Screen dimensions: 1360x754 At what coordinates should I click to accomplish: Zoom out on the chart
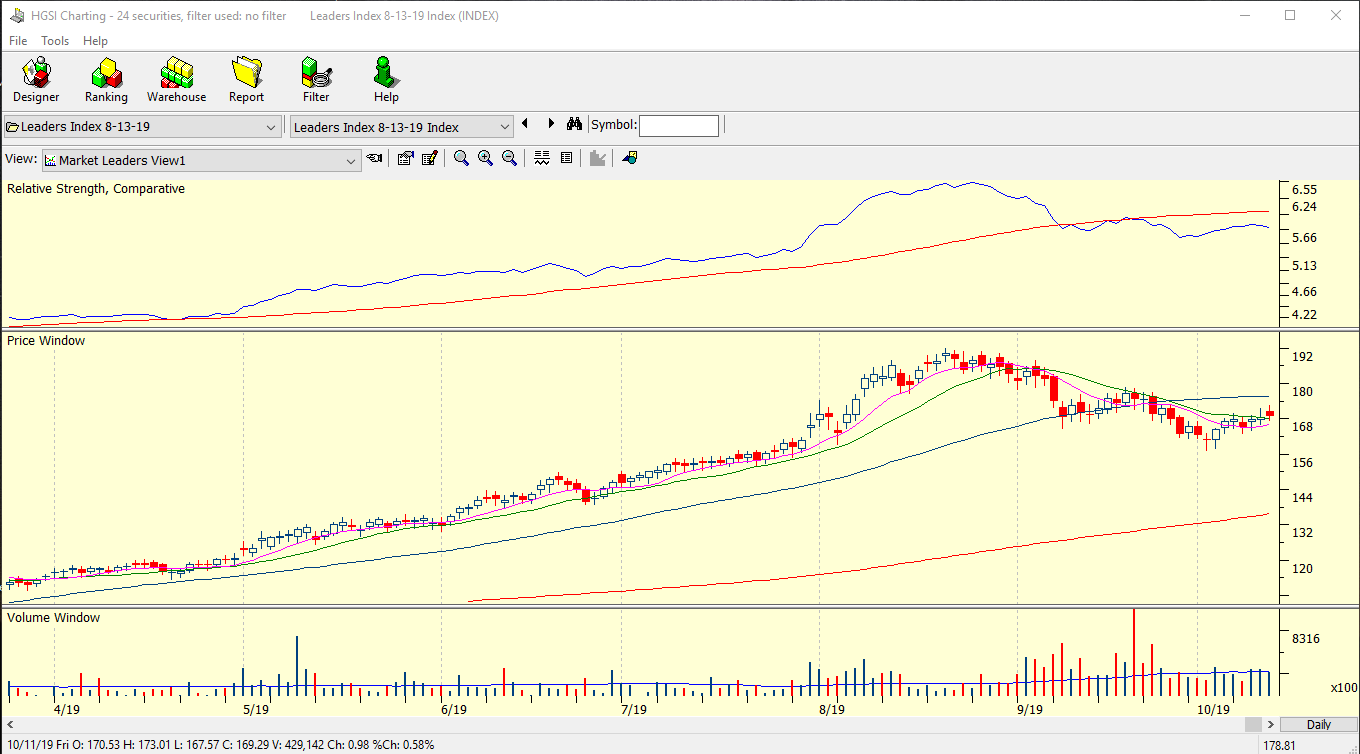point(509,158)
